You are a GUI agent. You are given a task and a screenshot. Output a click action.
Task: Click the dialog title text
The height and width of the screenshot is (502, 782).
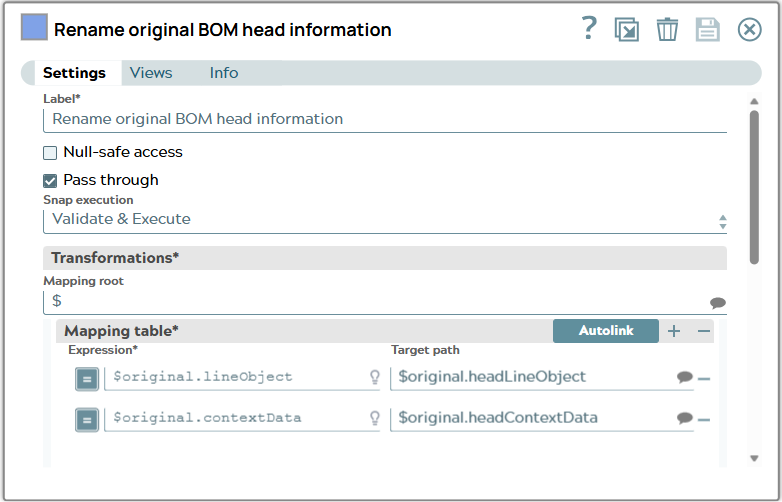coord(222,30)
